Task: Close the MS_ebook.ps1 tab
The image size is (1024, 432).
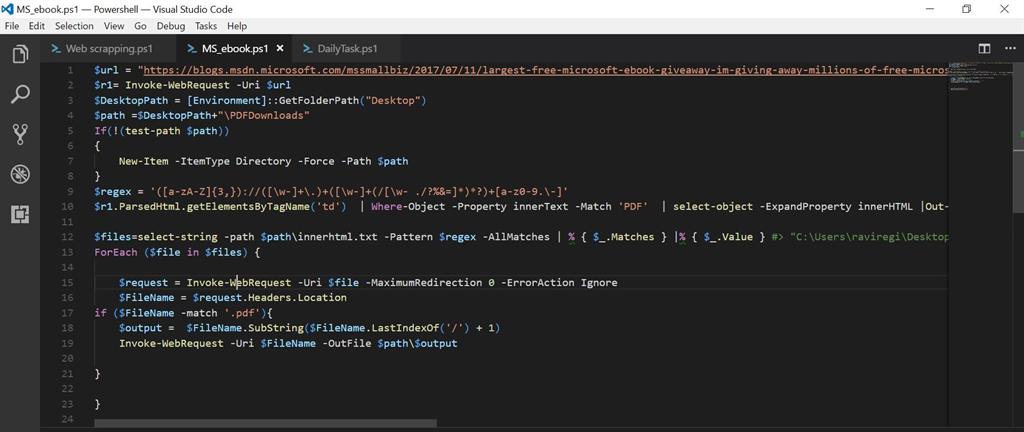Action: click(x=280, y=48)
